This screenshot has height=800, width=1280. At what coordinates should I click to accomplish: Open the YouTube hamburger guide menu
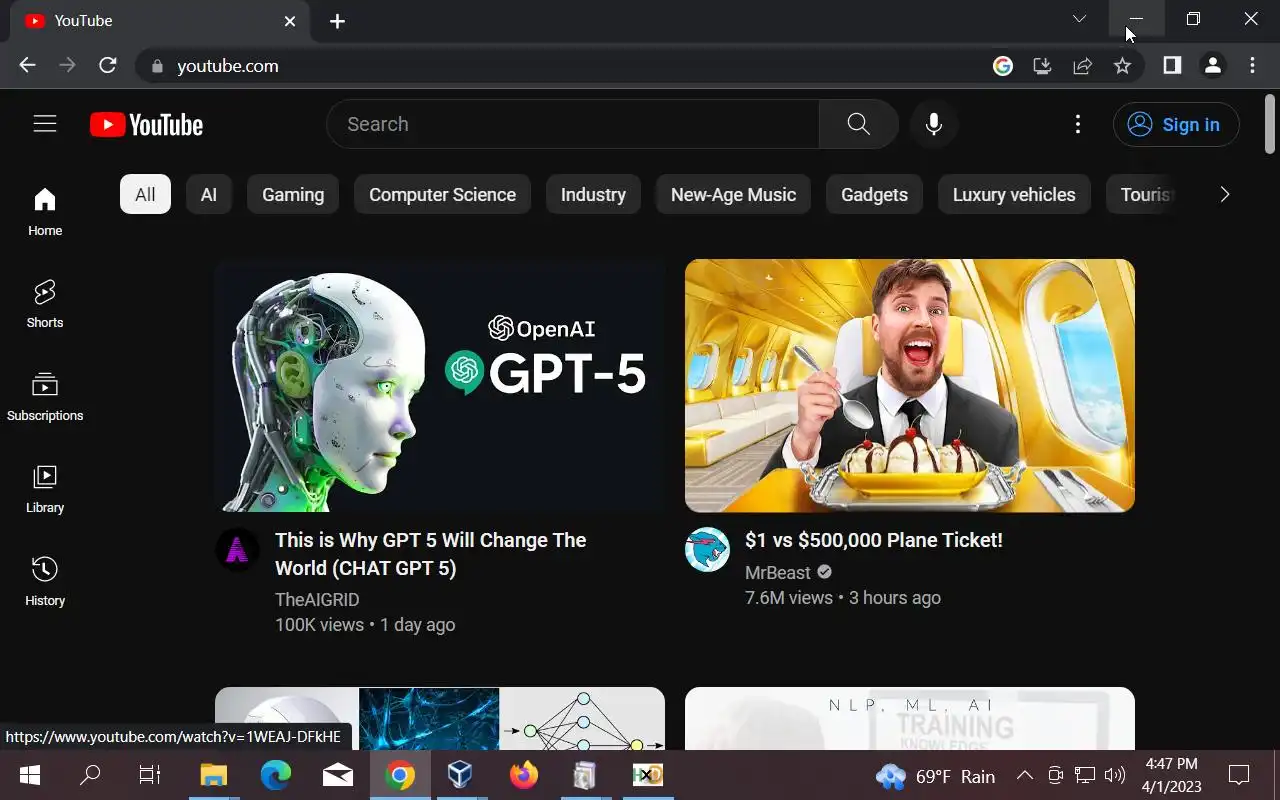point(45,124)
